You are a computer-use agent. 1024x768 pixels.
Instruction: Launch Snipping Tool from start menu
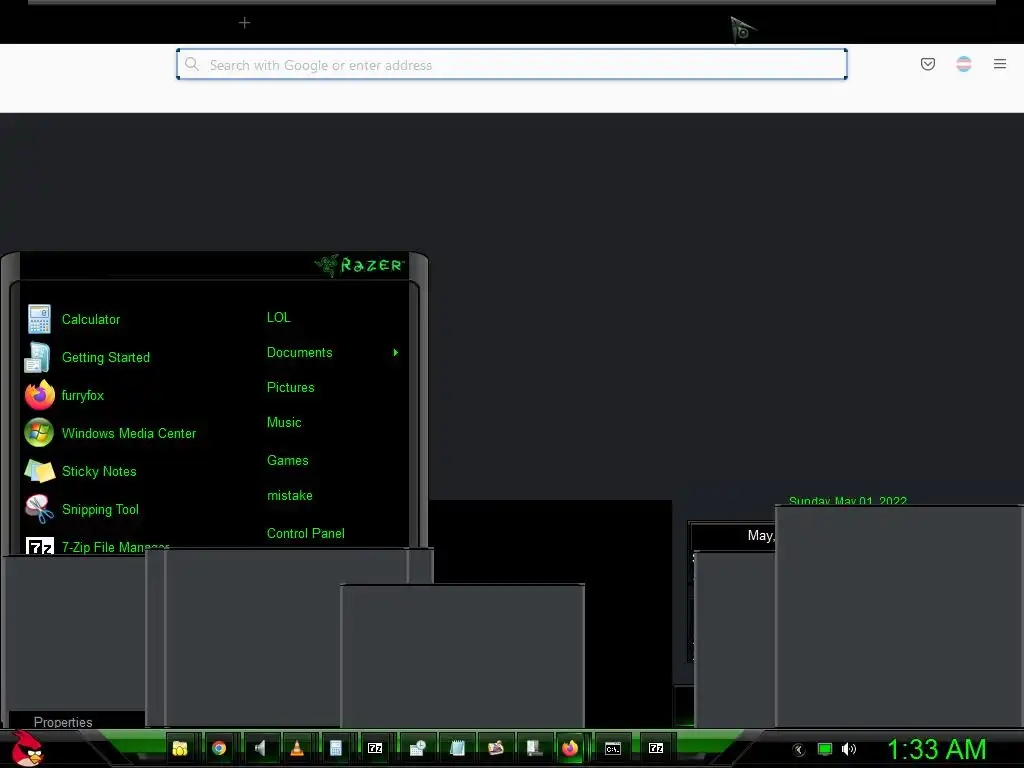click(x=100, y=509)
